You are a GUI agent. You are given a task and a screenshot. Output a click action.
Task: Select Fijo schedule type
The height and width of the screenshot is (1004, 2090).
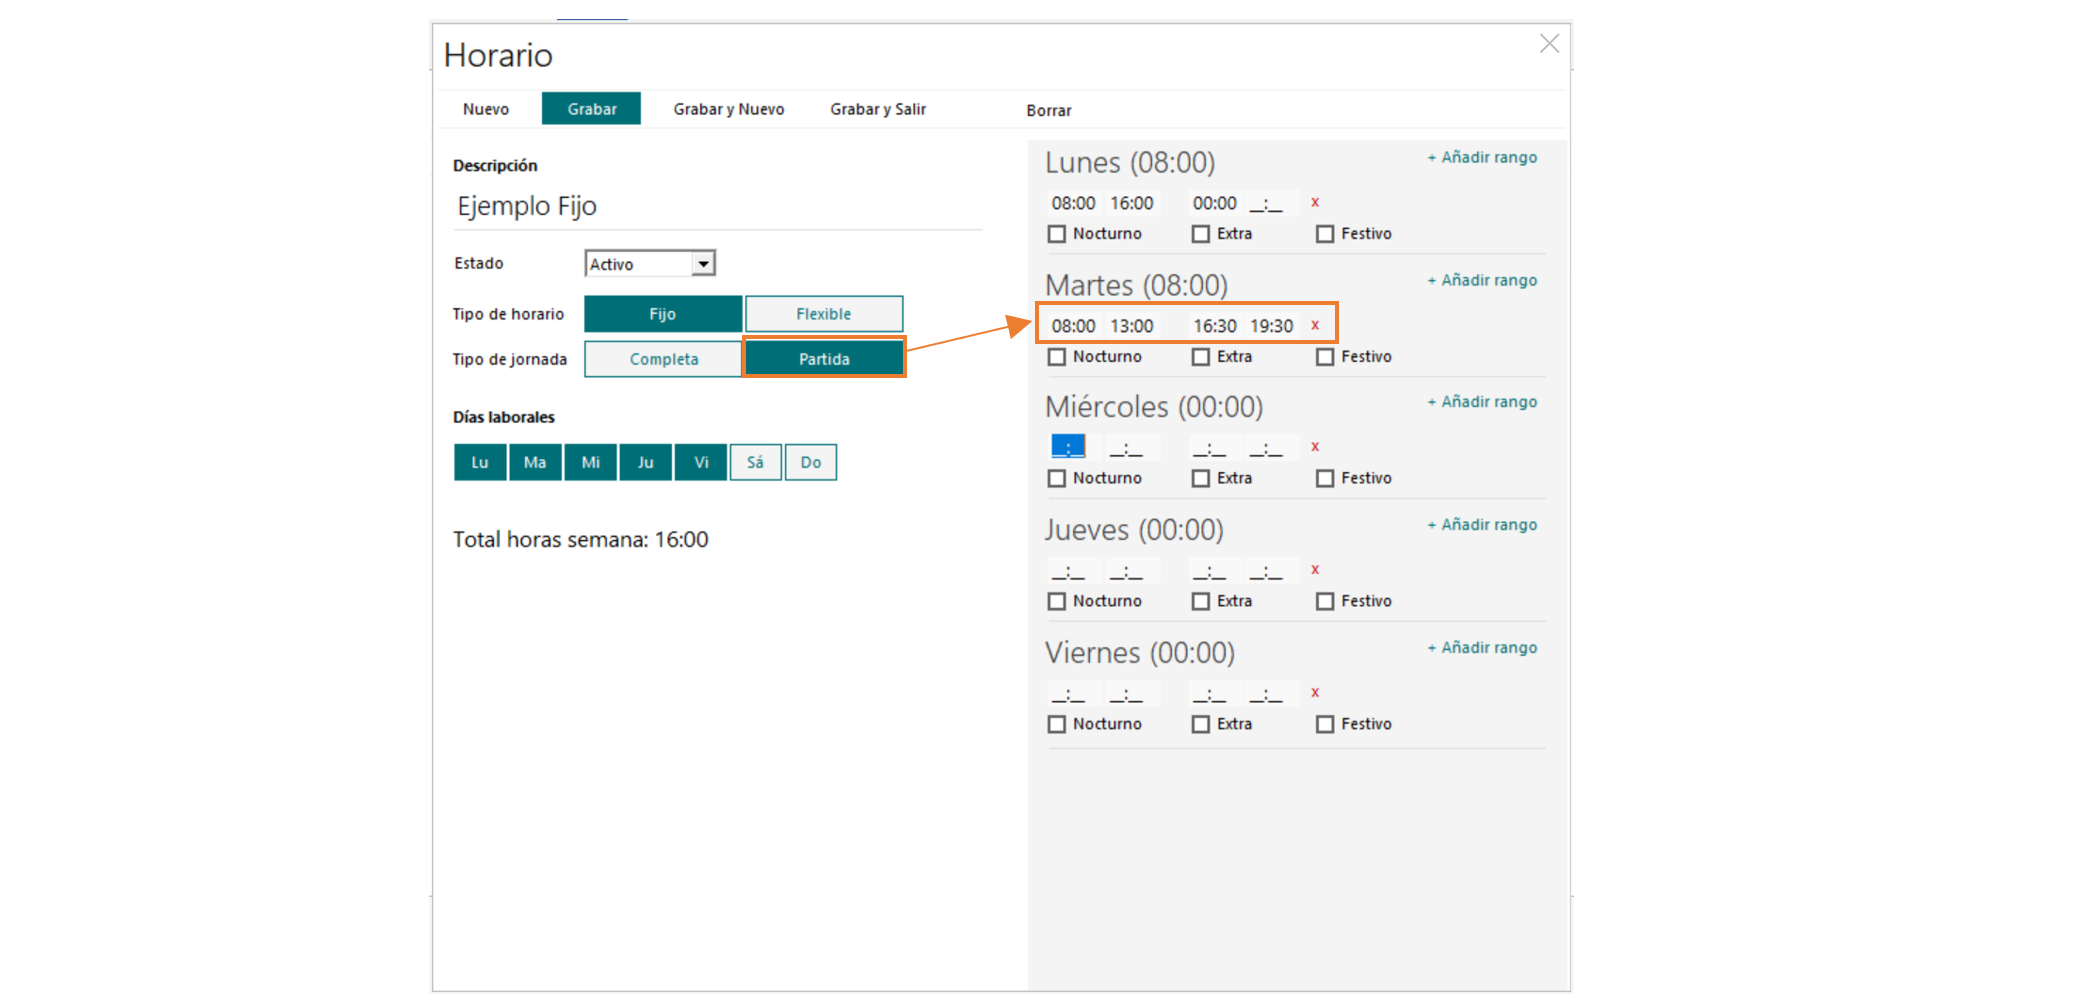point(663,314)
